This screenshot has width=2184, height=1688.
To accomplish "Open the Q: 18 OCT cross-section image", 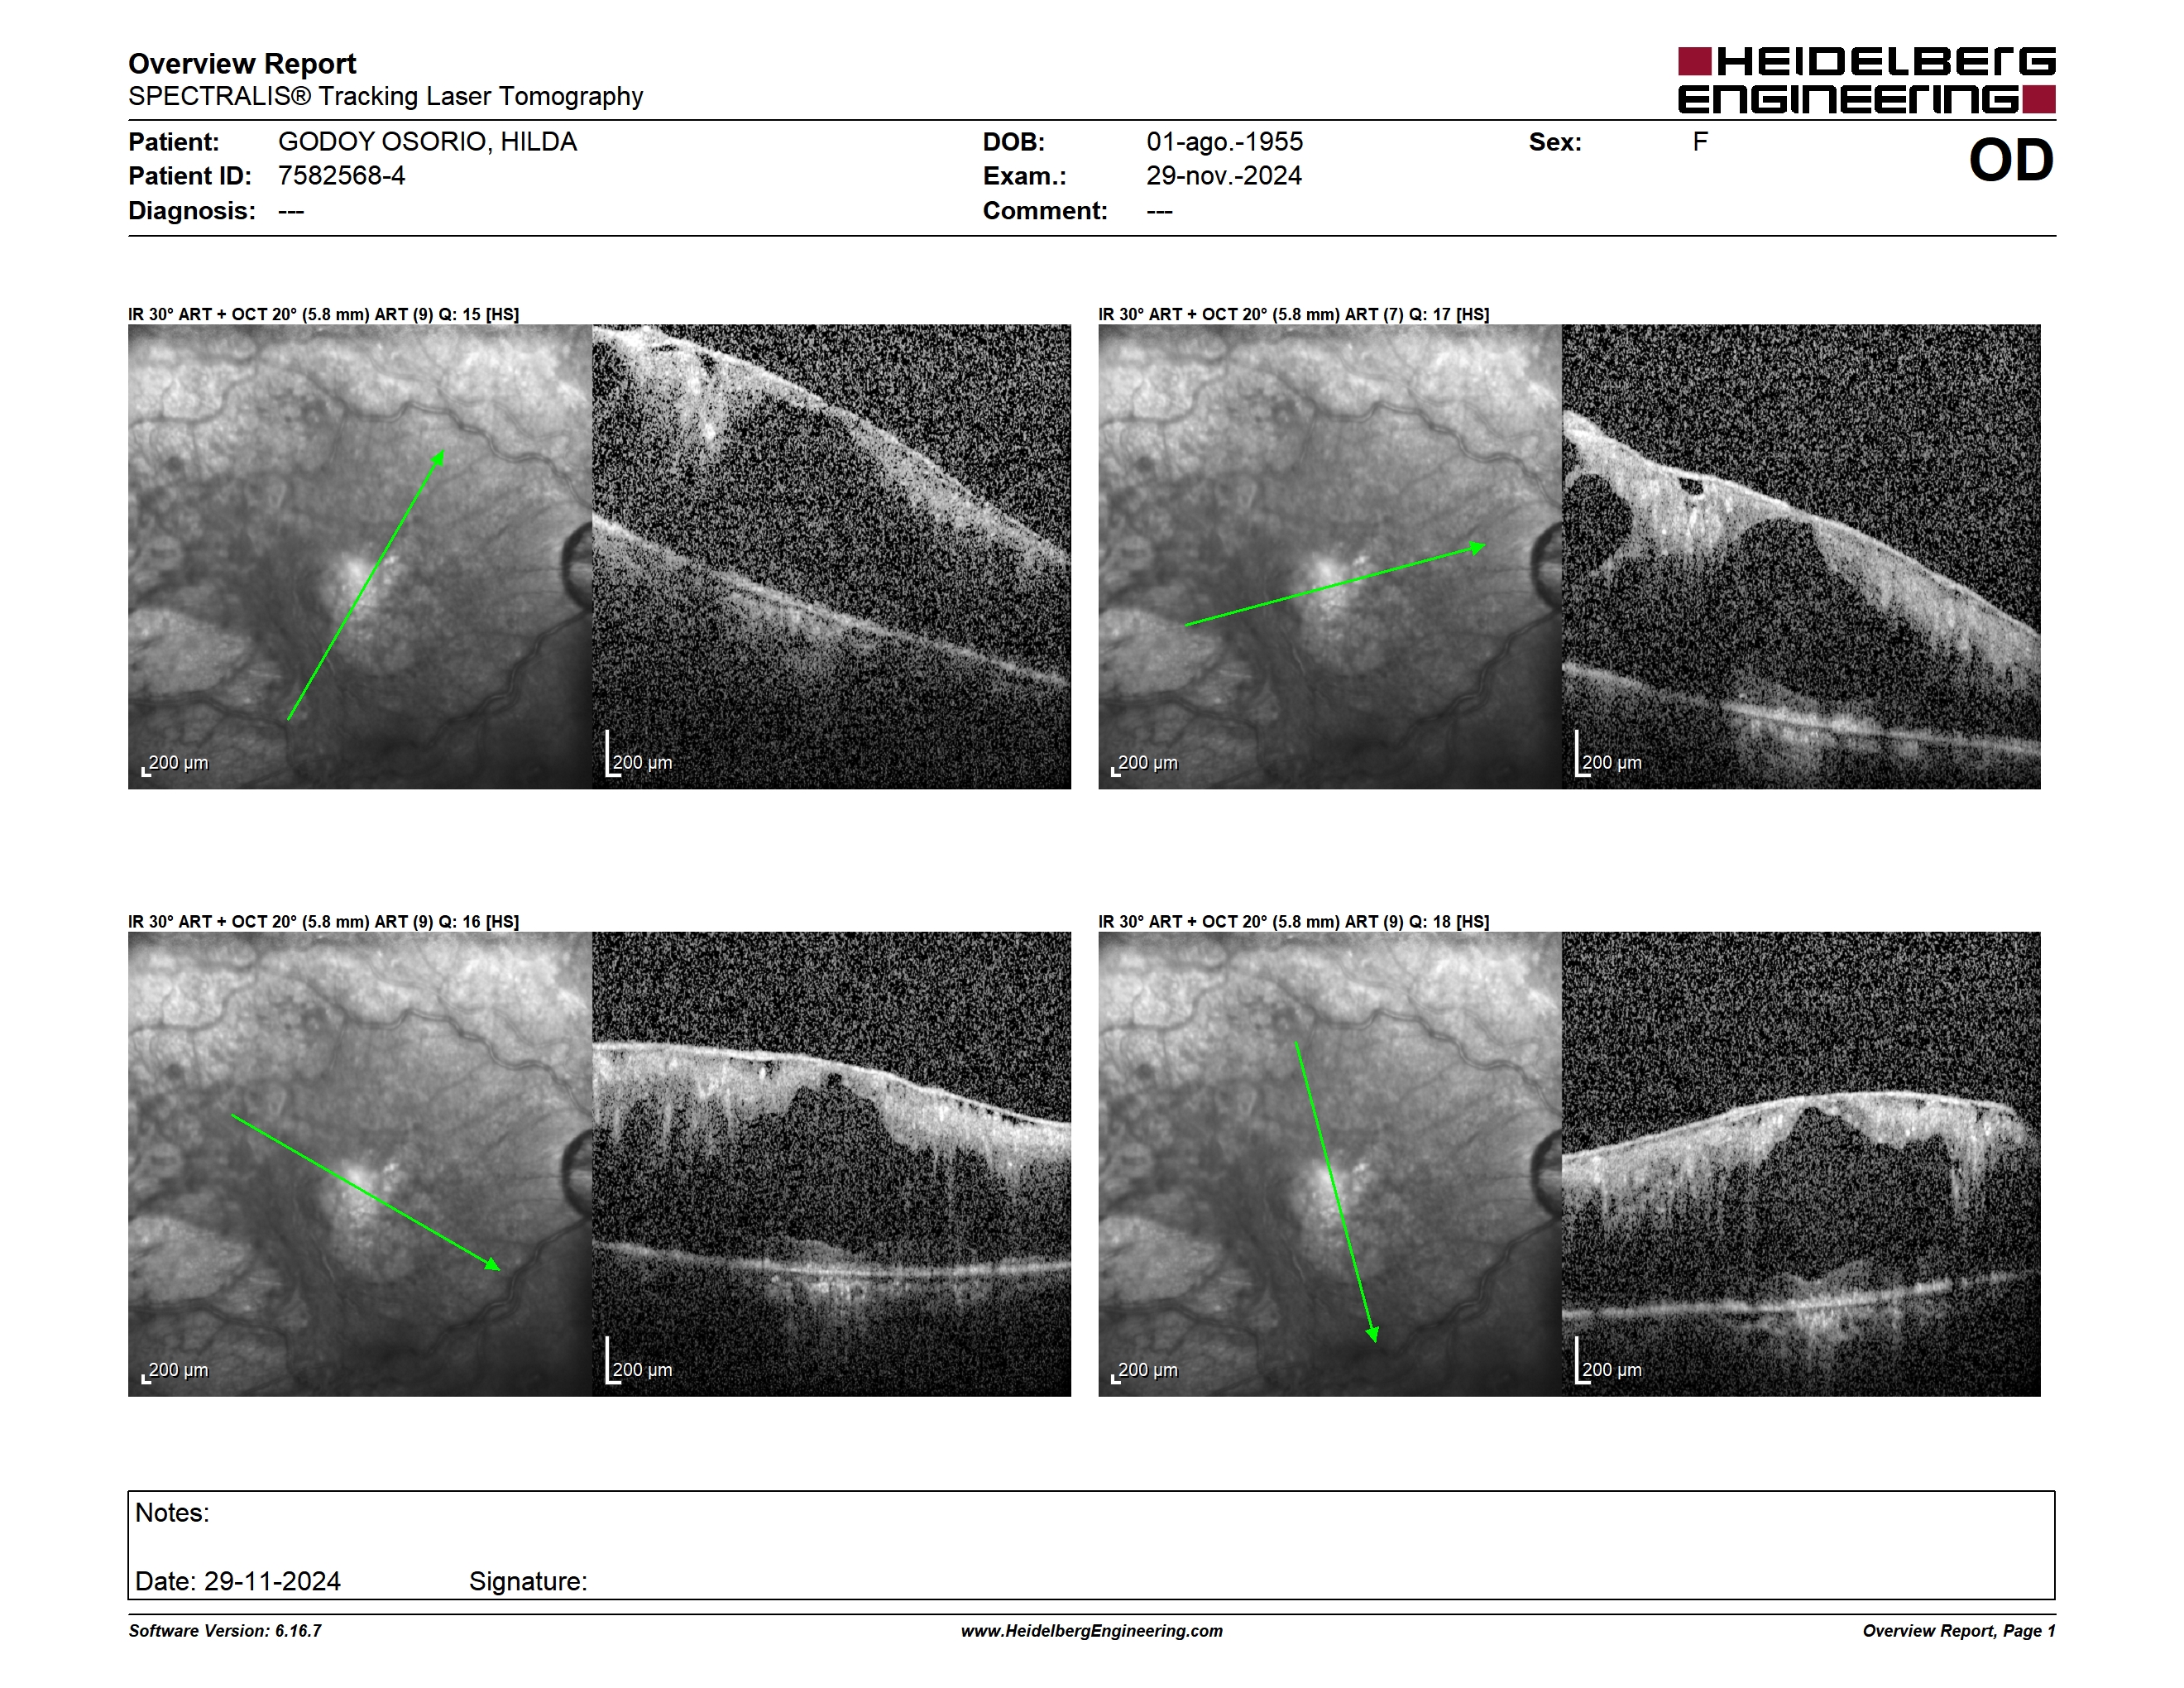I will [x=1801, y=1164].
